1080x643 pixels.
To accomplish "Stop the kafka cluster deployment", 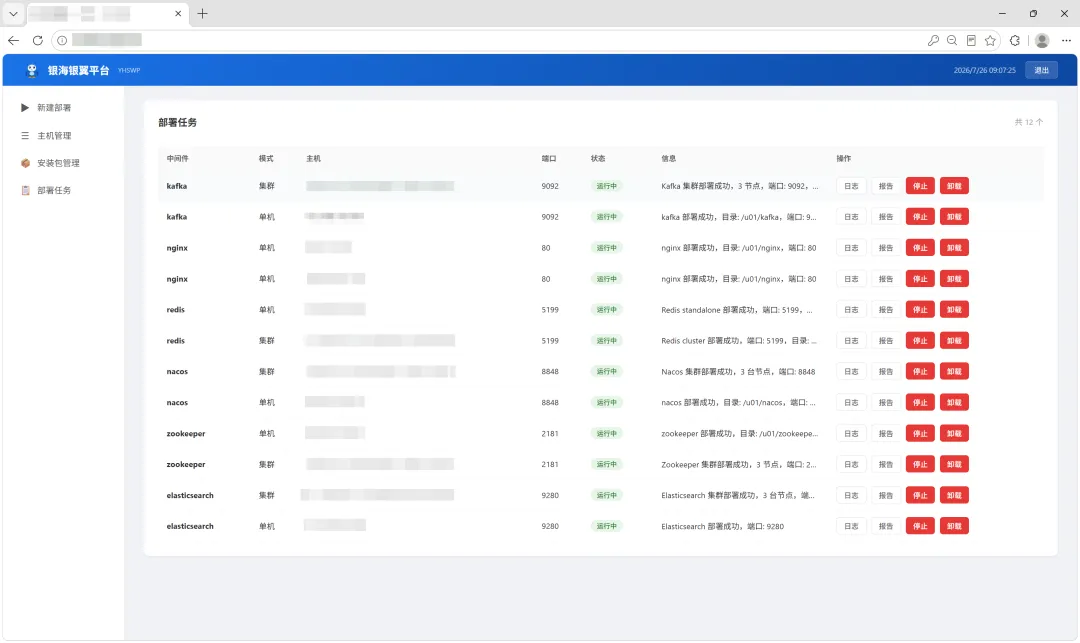I will coord(920,186).
